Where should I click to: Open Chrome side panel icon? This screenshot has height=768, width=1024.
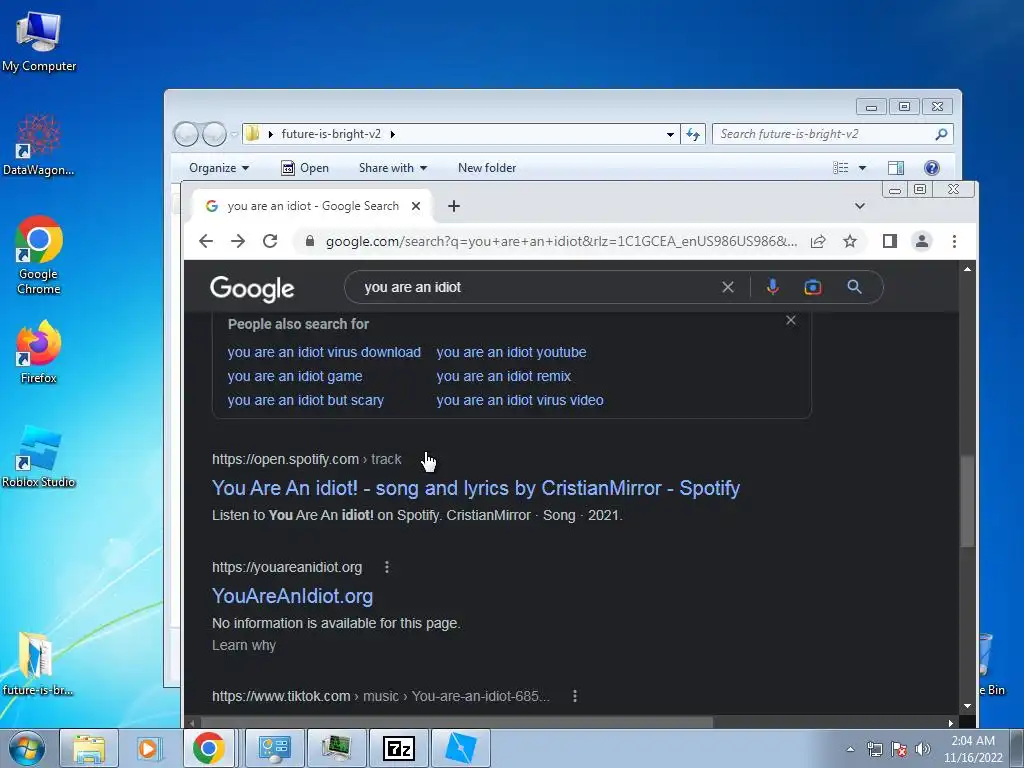click(x=889, y=241)
